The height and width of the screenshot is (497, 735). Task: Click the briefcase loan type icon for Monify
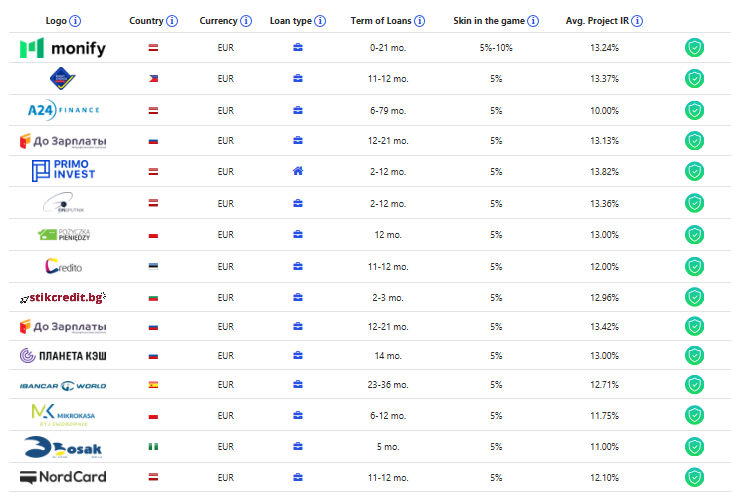coord(297,48)
